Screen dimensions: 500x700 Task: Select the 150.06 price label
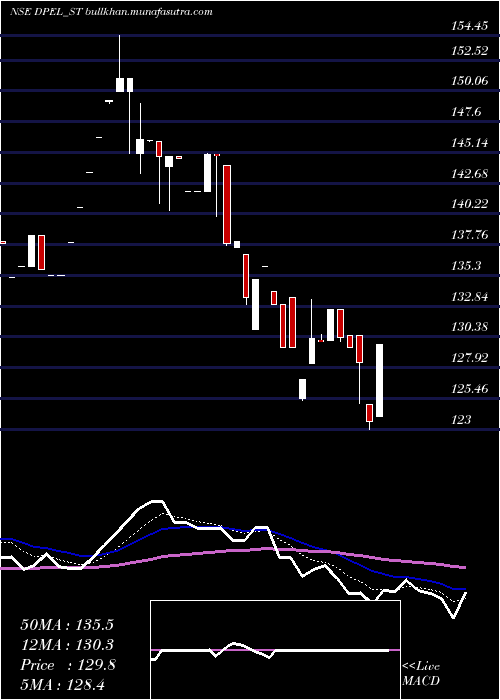coord(469,81)
